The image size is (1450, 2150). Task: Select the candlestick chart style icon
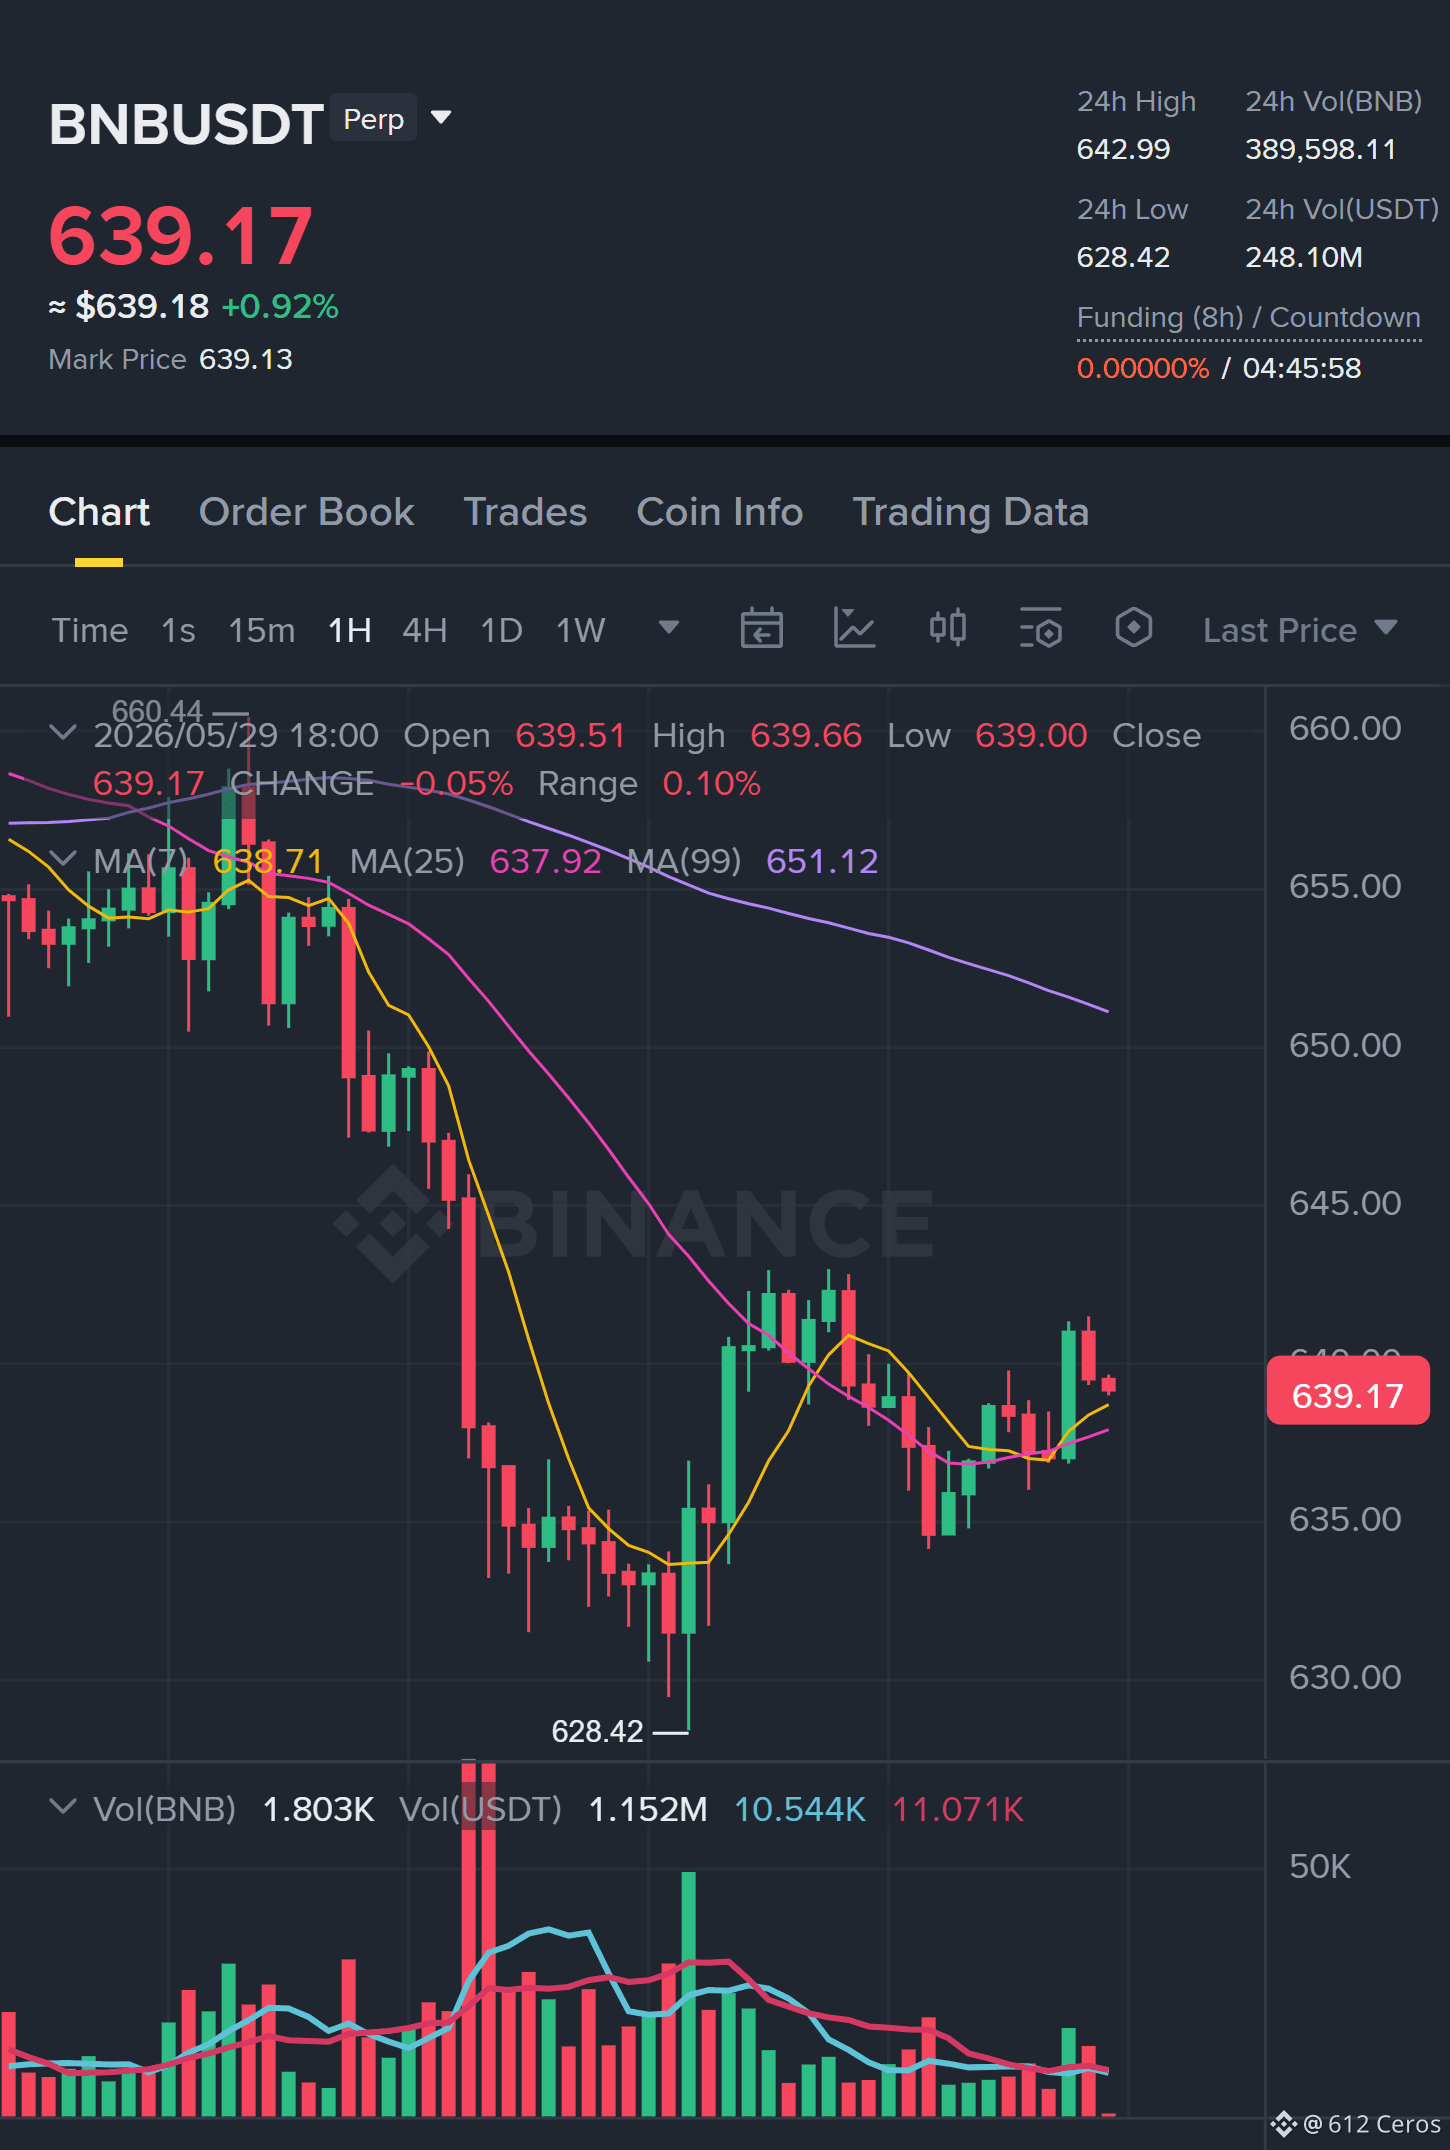tap(947, 629)
